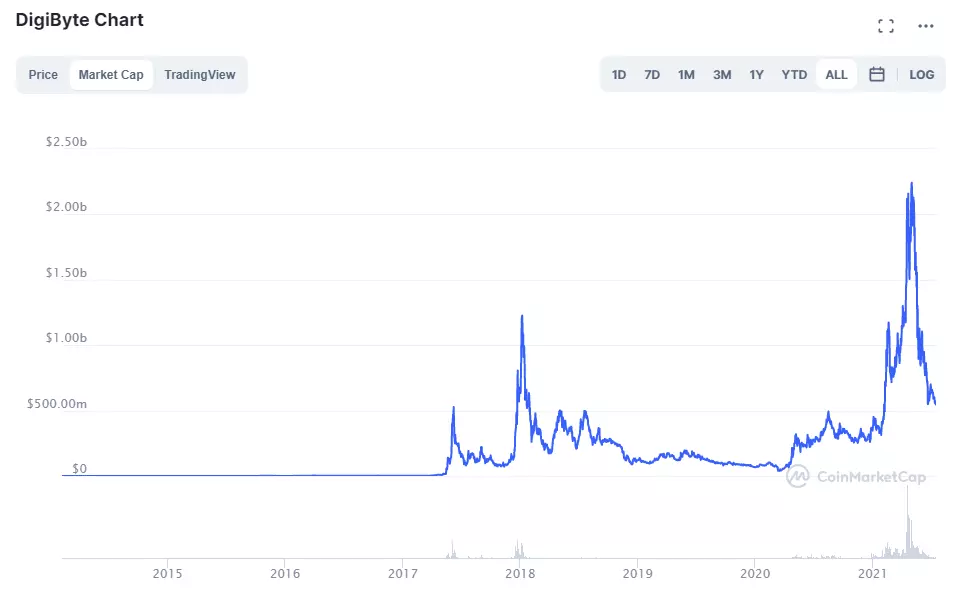Show the 1Y time range

click(757, 74)
